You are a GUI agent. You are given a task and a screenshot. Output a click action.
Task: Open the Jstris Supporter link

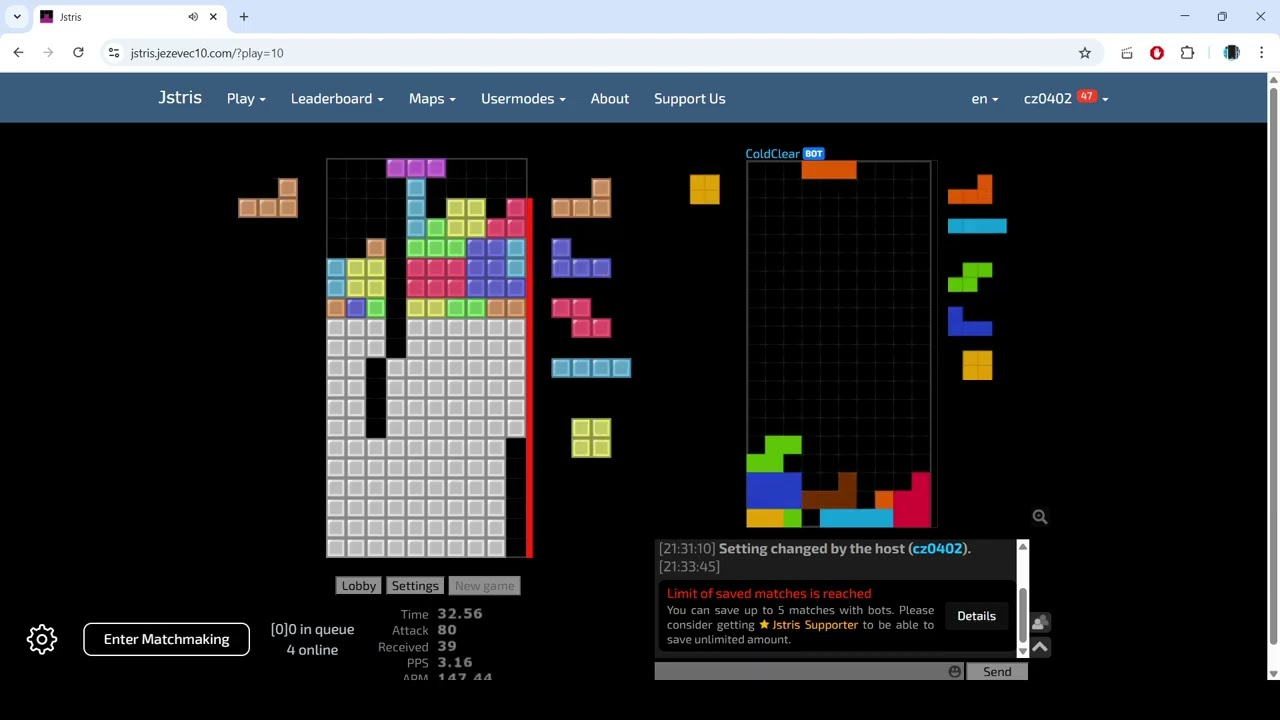pyautogui.click(x=815, y=625)
